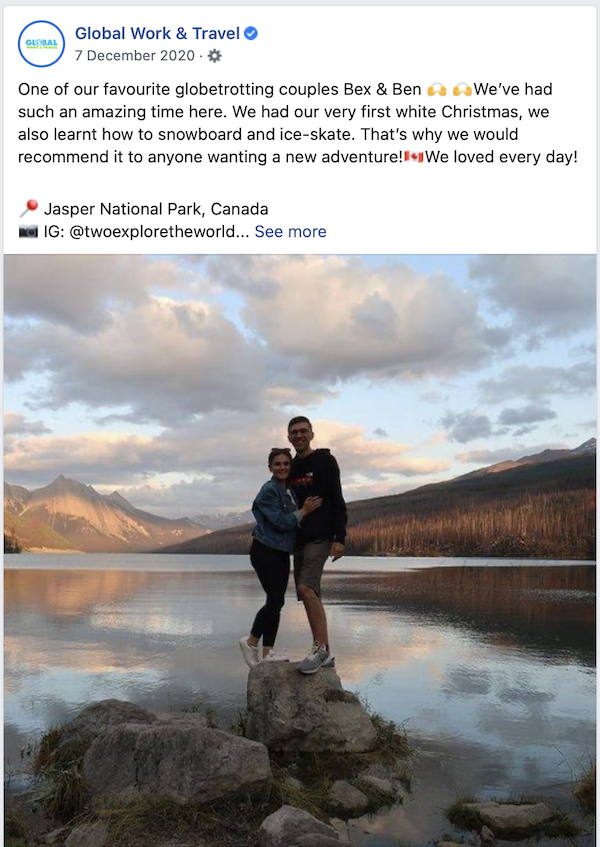Click the gear icon beside the post date
600x847 pixels.
pyautogui.click(x=214, y=55)
